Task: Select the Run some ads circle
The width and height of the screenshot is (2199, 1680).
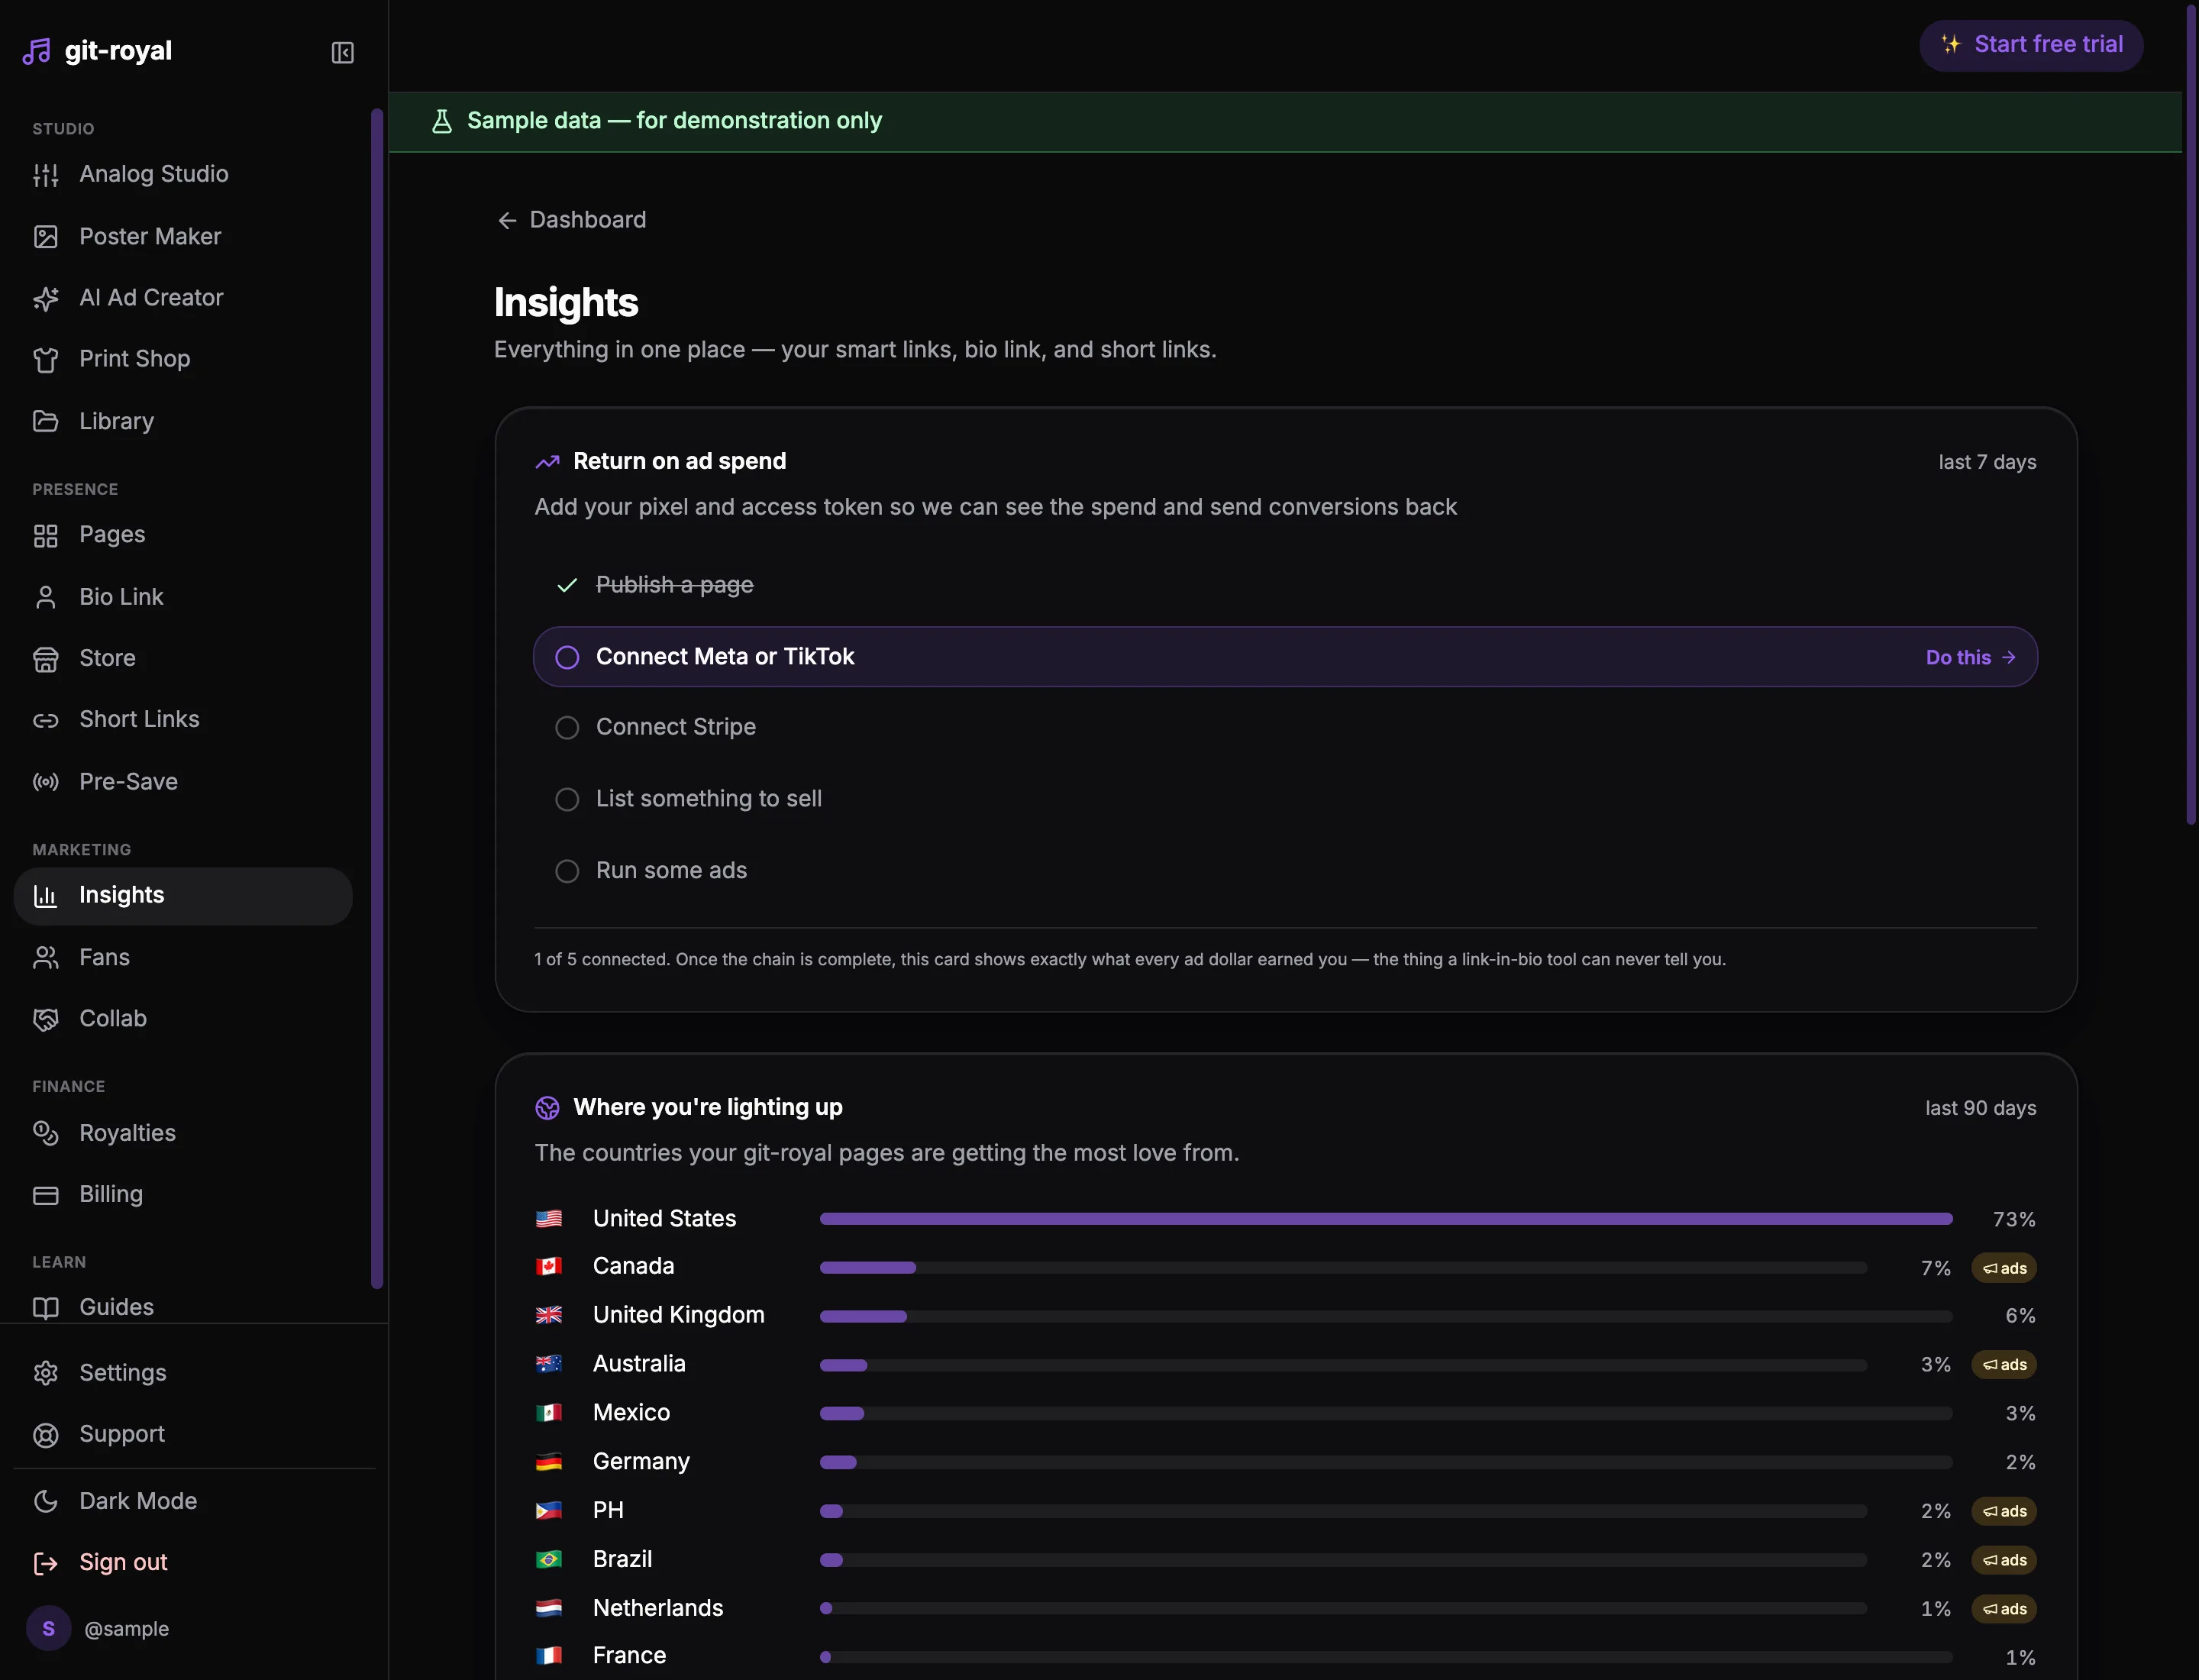Action: pos(567,871)
